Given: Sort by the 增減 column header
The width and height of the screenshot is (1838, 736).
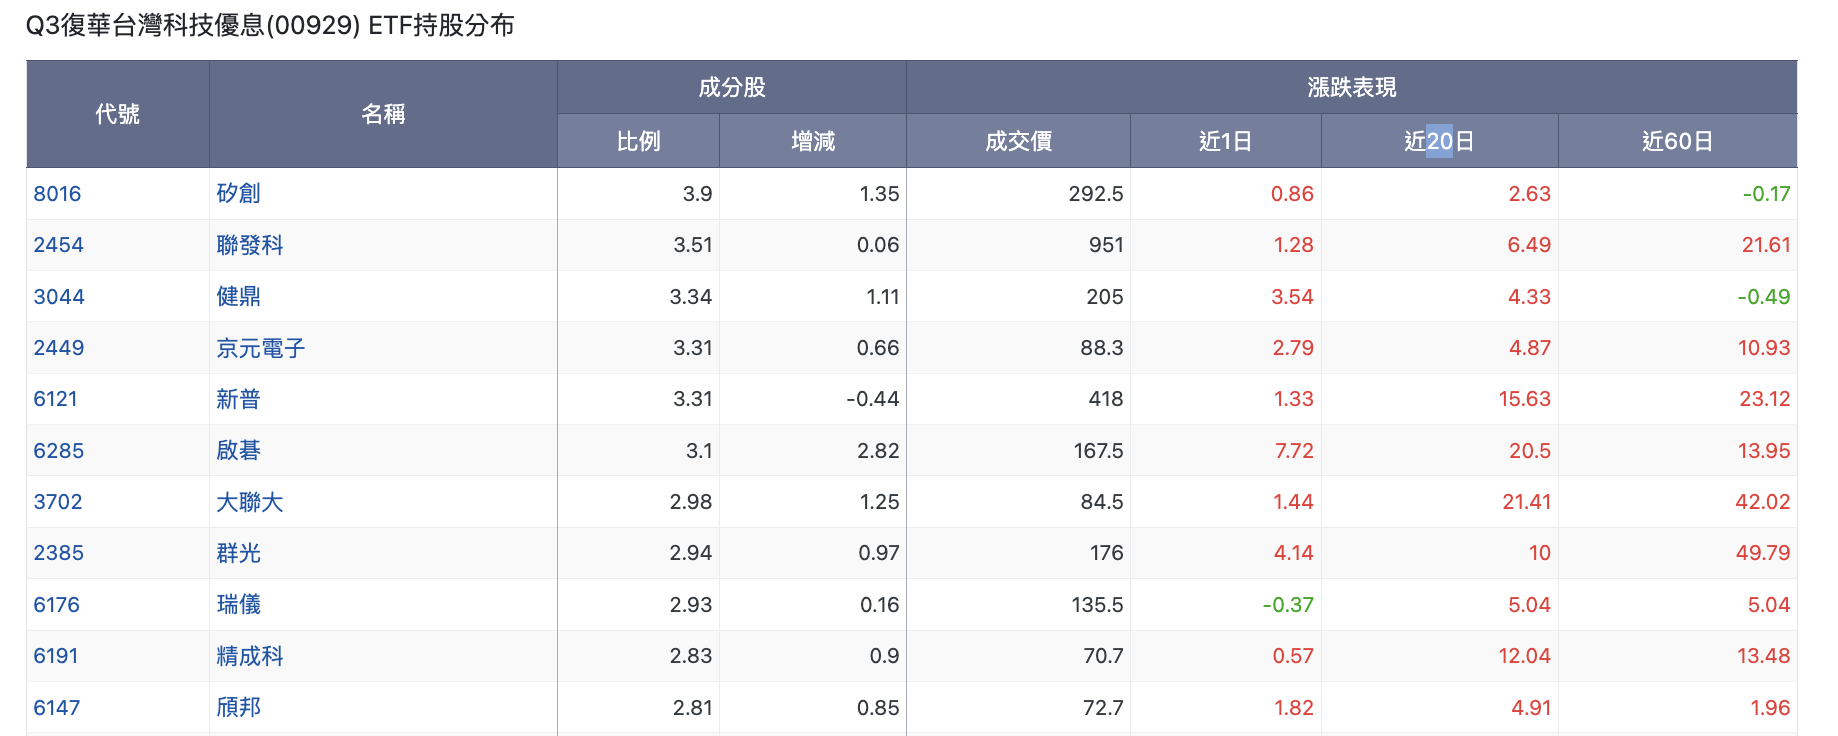Looking at the screenshot, I should point(813,141).
